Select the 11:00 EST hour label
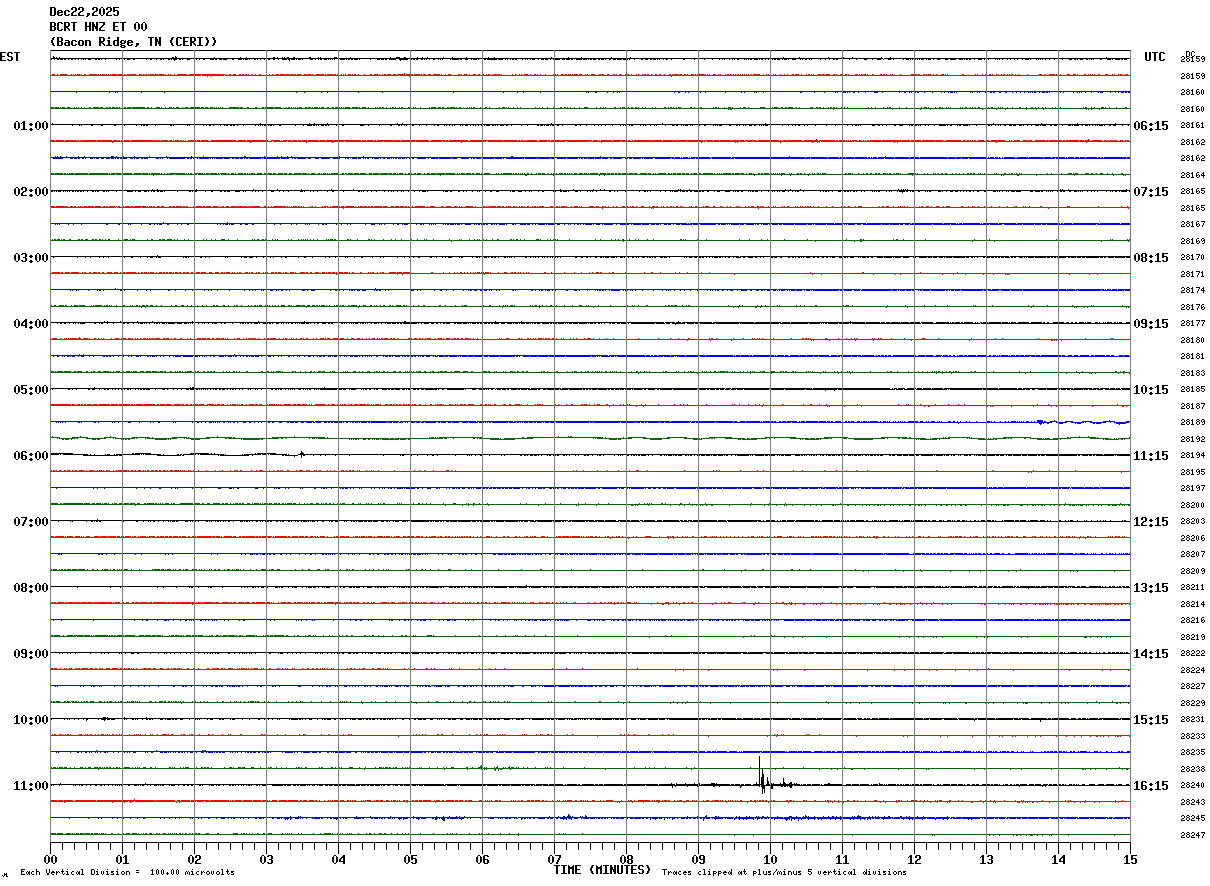The width and height of the screenshot is (1210, 886). [31, 786]
